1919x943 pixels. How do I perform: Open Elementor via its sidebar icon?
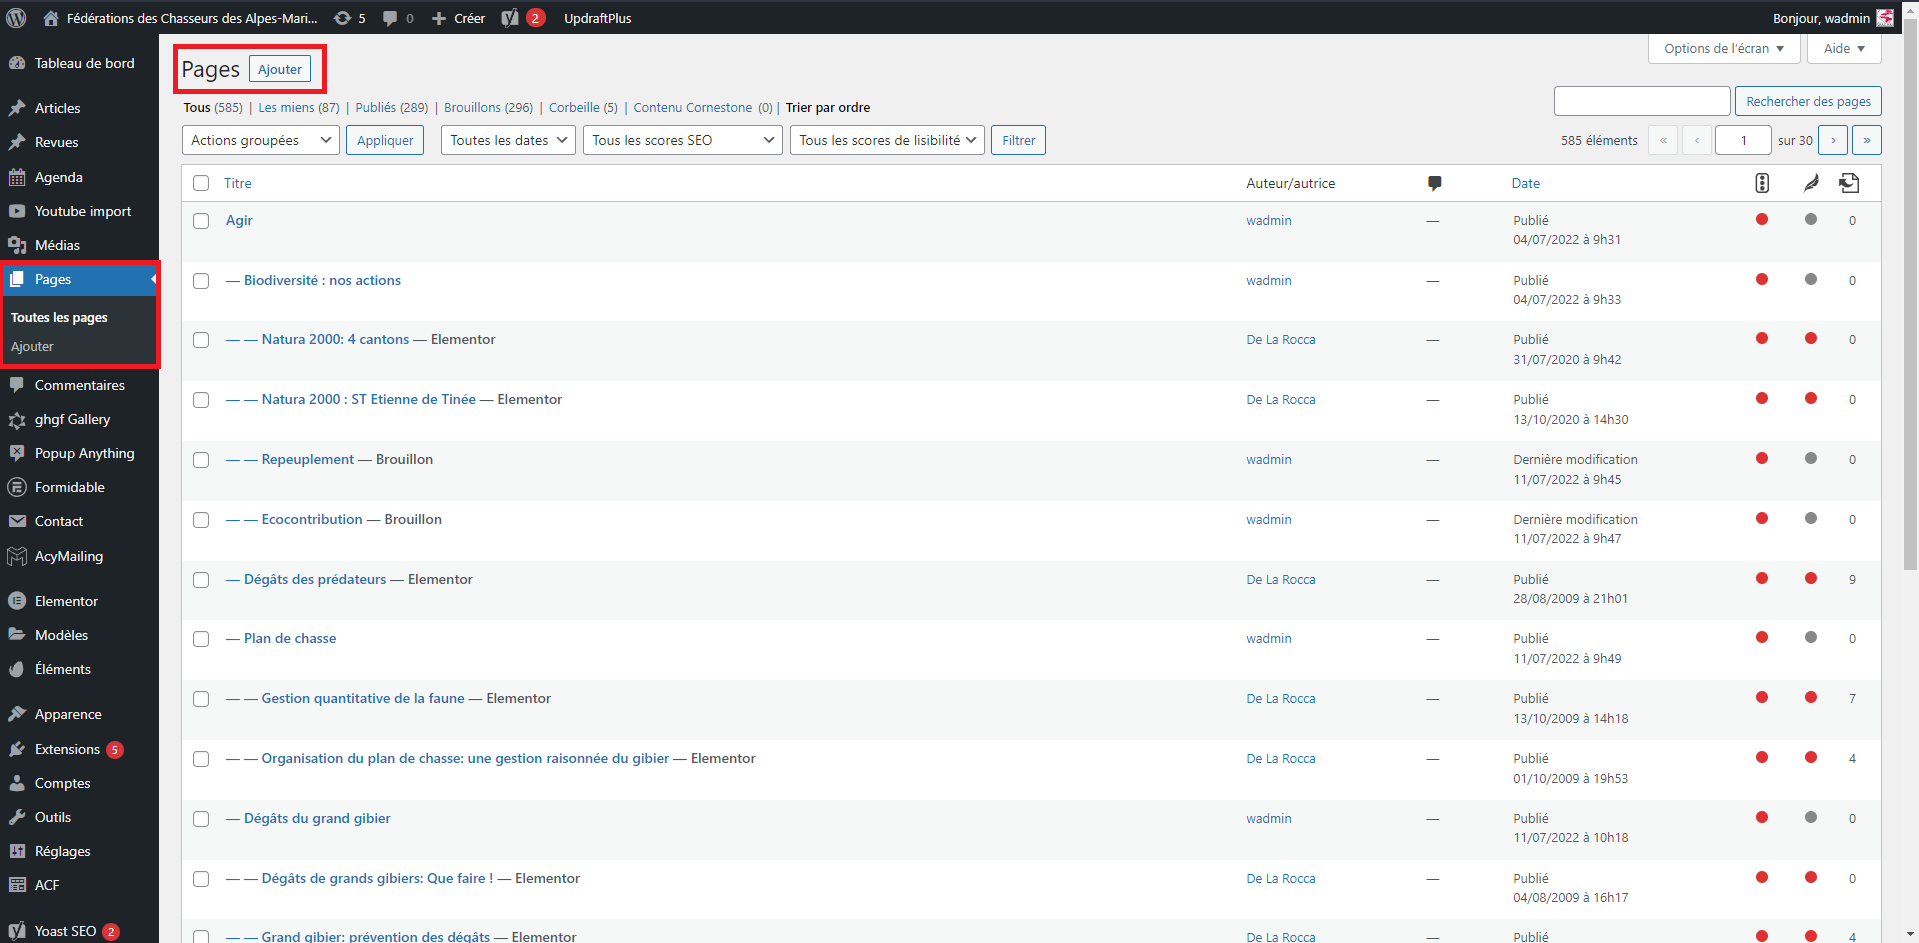[17, 600]
